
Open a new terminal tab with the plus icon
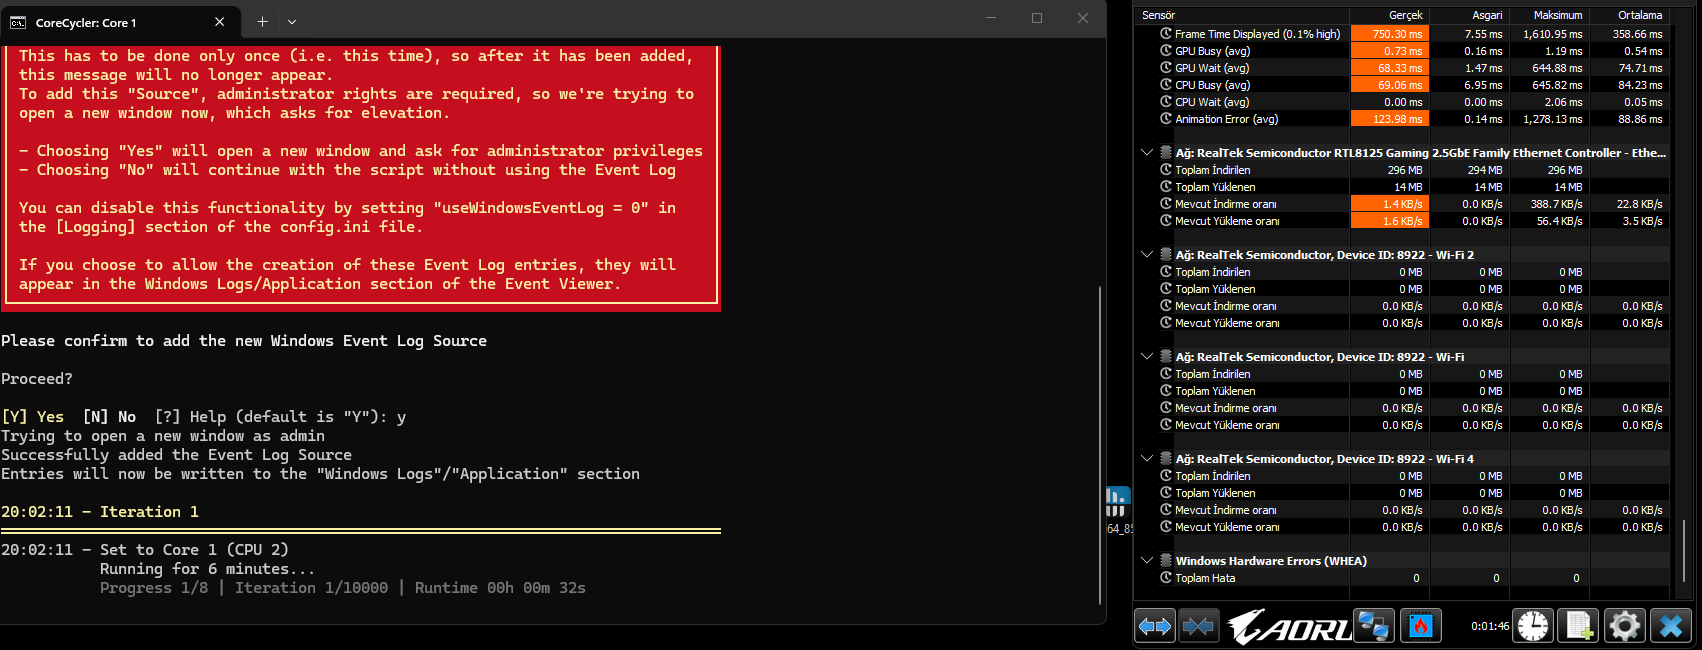tap(262, 21)
